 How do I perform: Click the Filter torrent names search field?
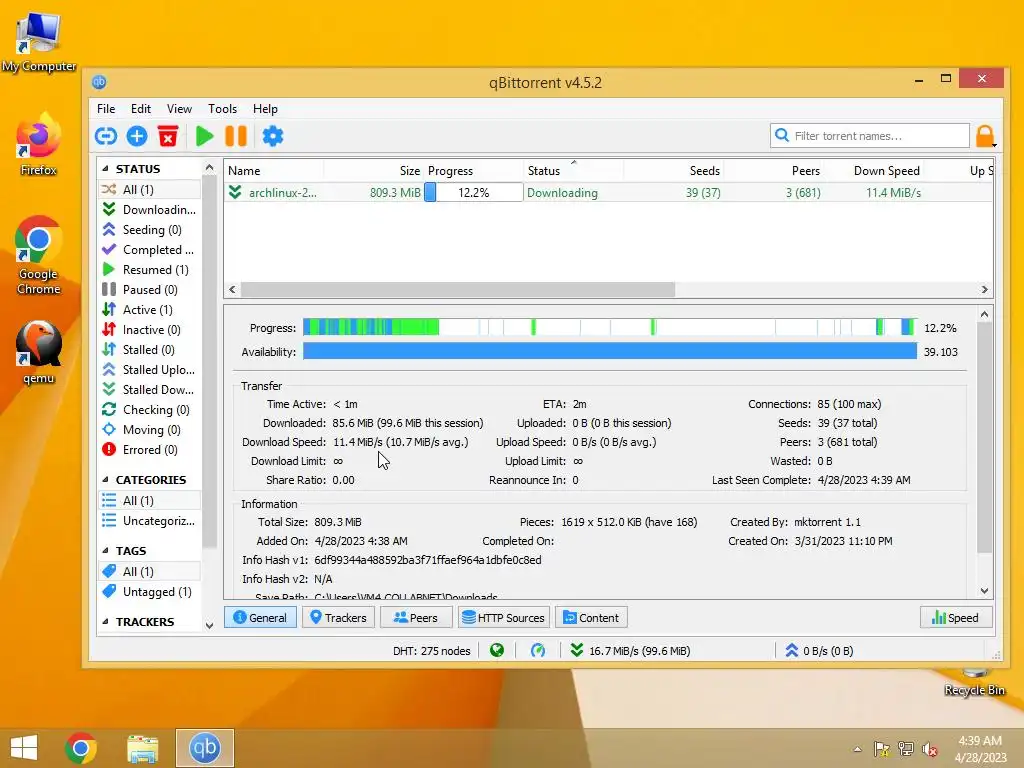pos(870,136)
